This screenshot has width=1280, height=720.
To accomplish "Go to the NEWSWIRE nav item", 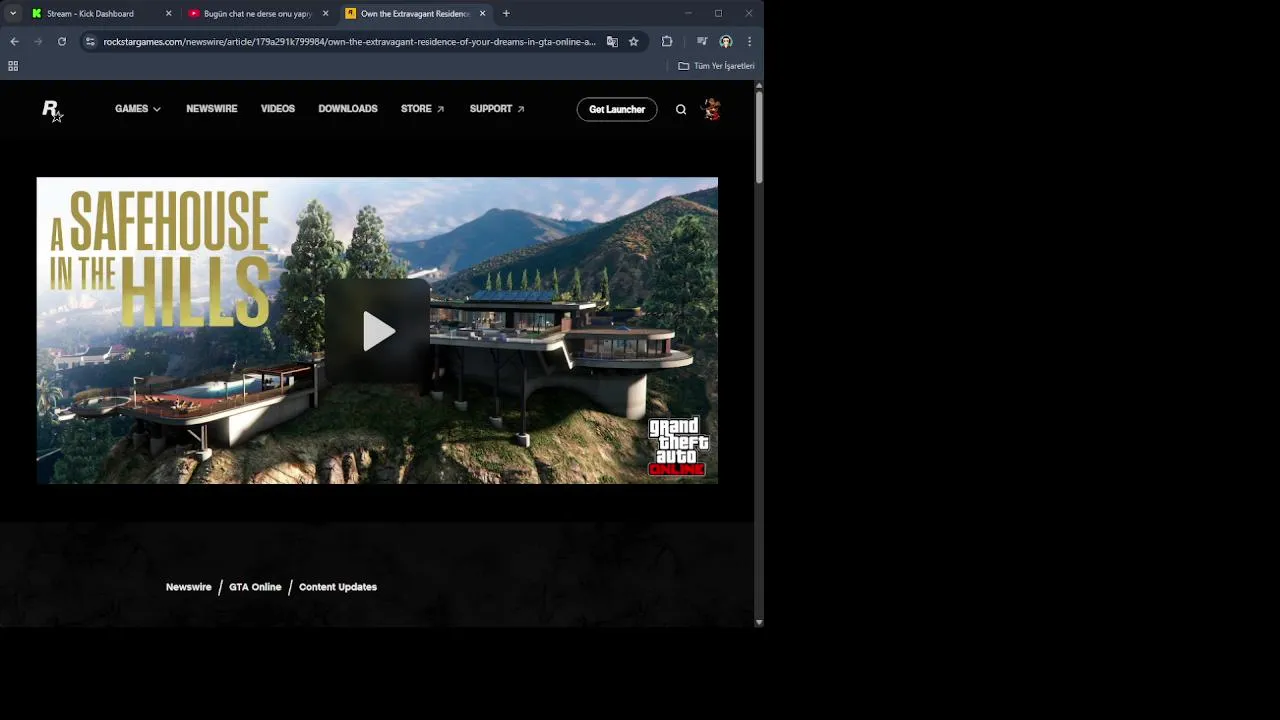I will tap(212, 109).
